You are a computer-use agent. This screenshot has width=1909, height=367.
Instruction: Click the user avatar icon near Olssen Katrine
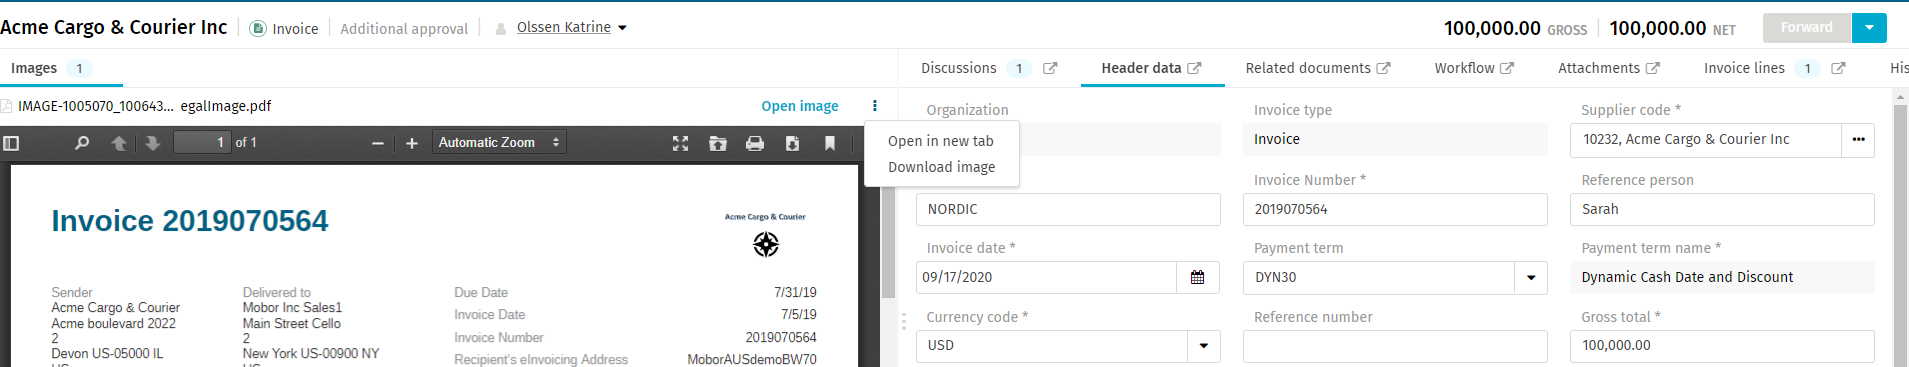click(501, 29)
